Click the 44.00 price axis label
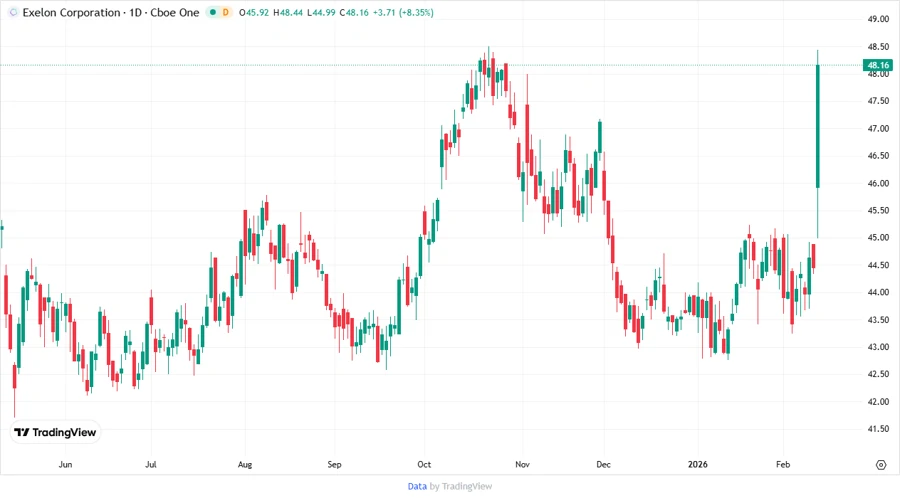900x498 pixels. (x=878, y=292)
